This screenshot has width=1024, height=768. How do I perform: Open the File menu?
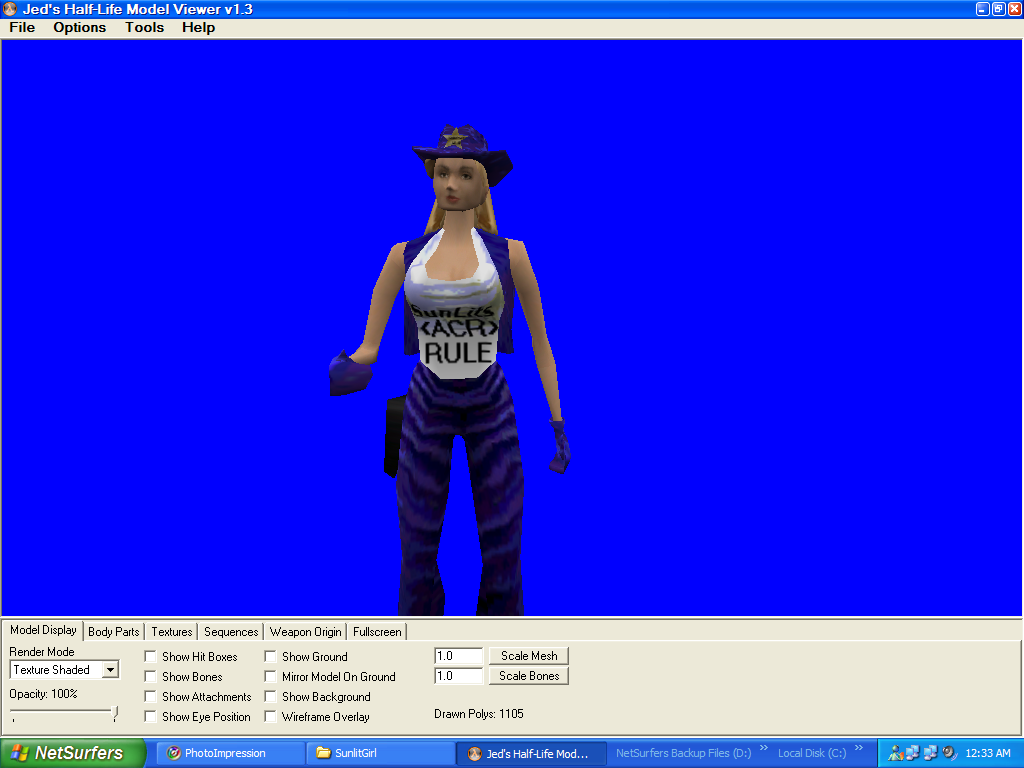(x=22, y=27)
